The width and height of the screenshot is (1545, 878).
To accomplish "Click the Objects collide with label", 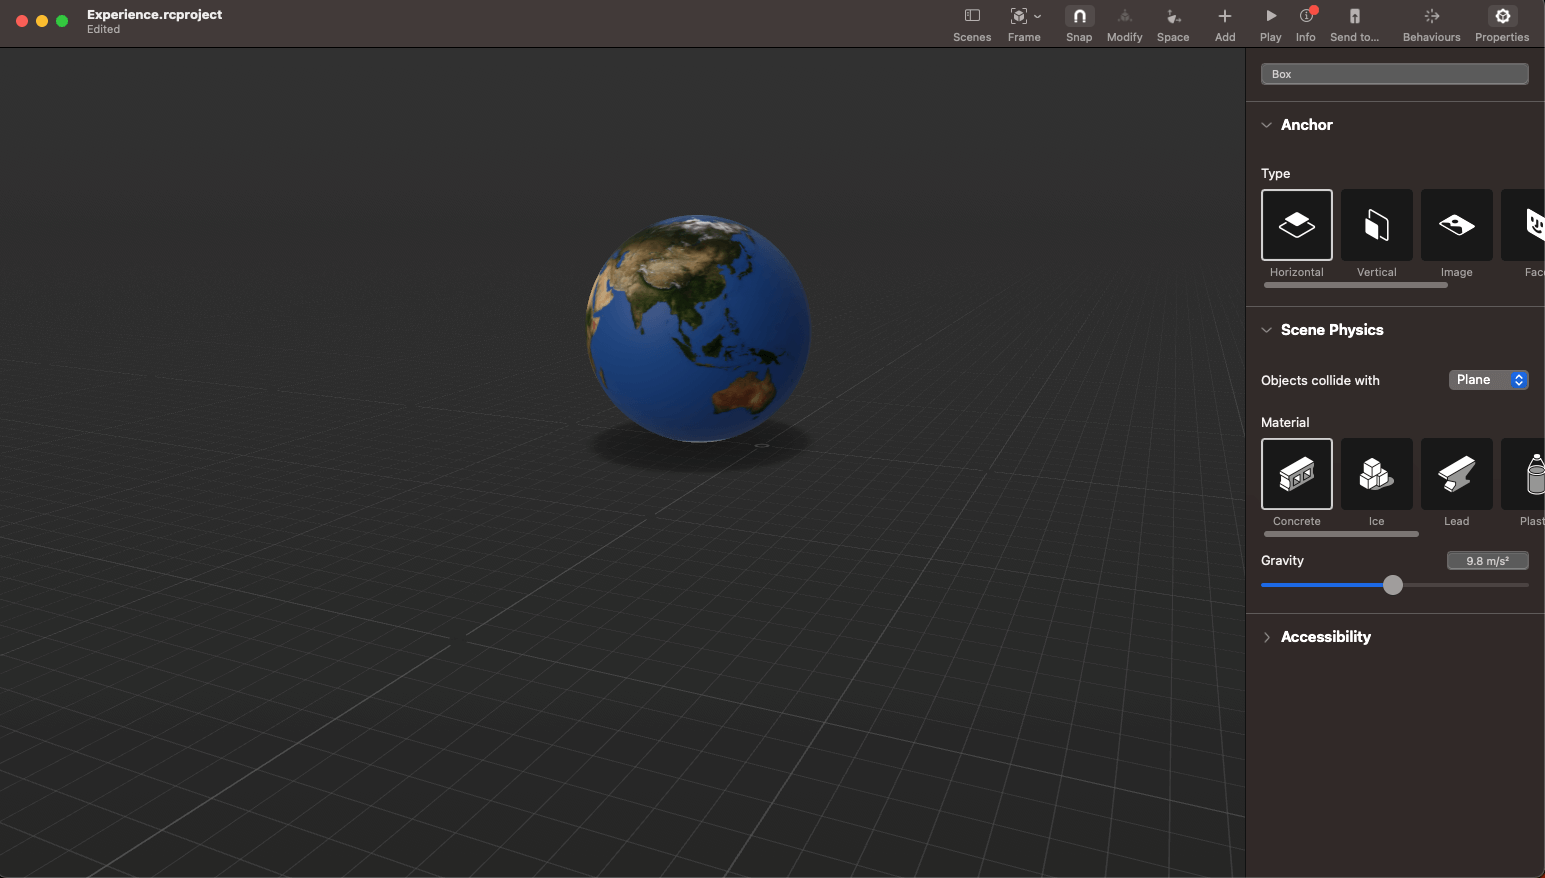I will coord(1320,380).
